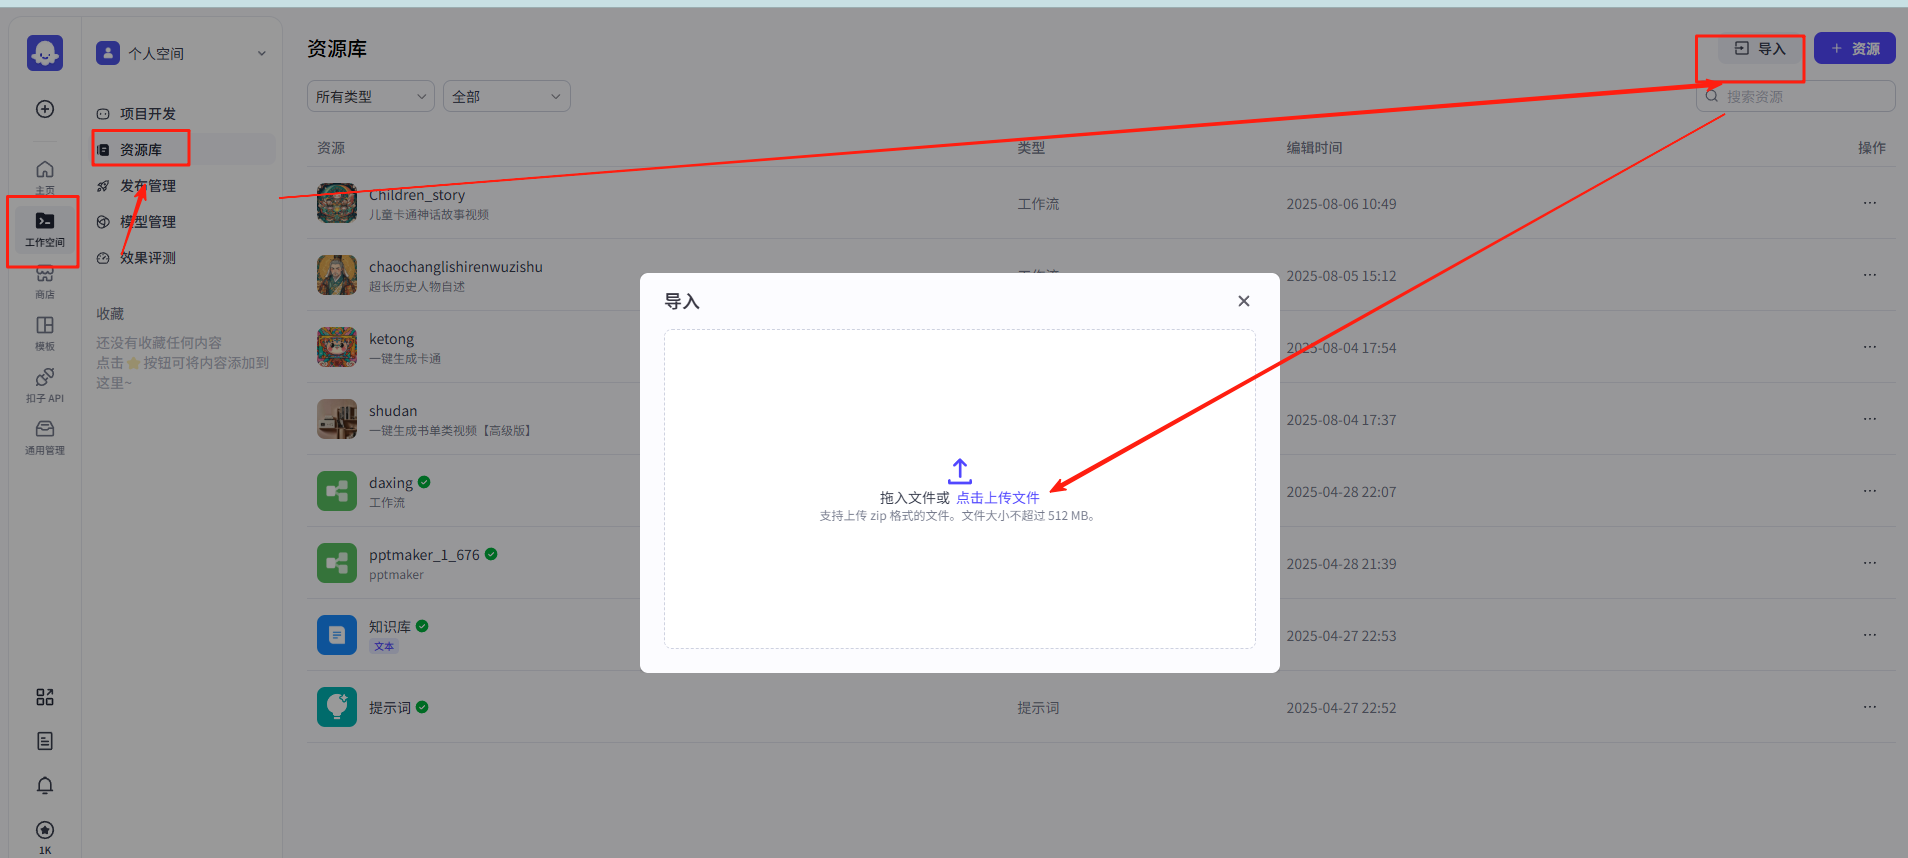
Task: Click the Coze logo icon
Action: pos(45,53)
